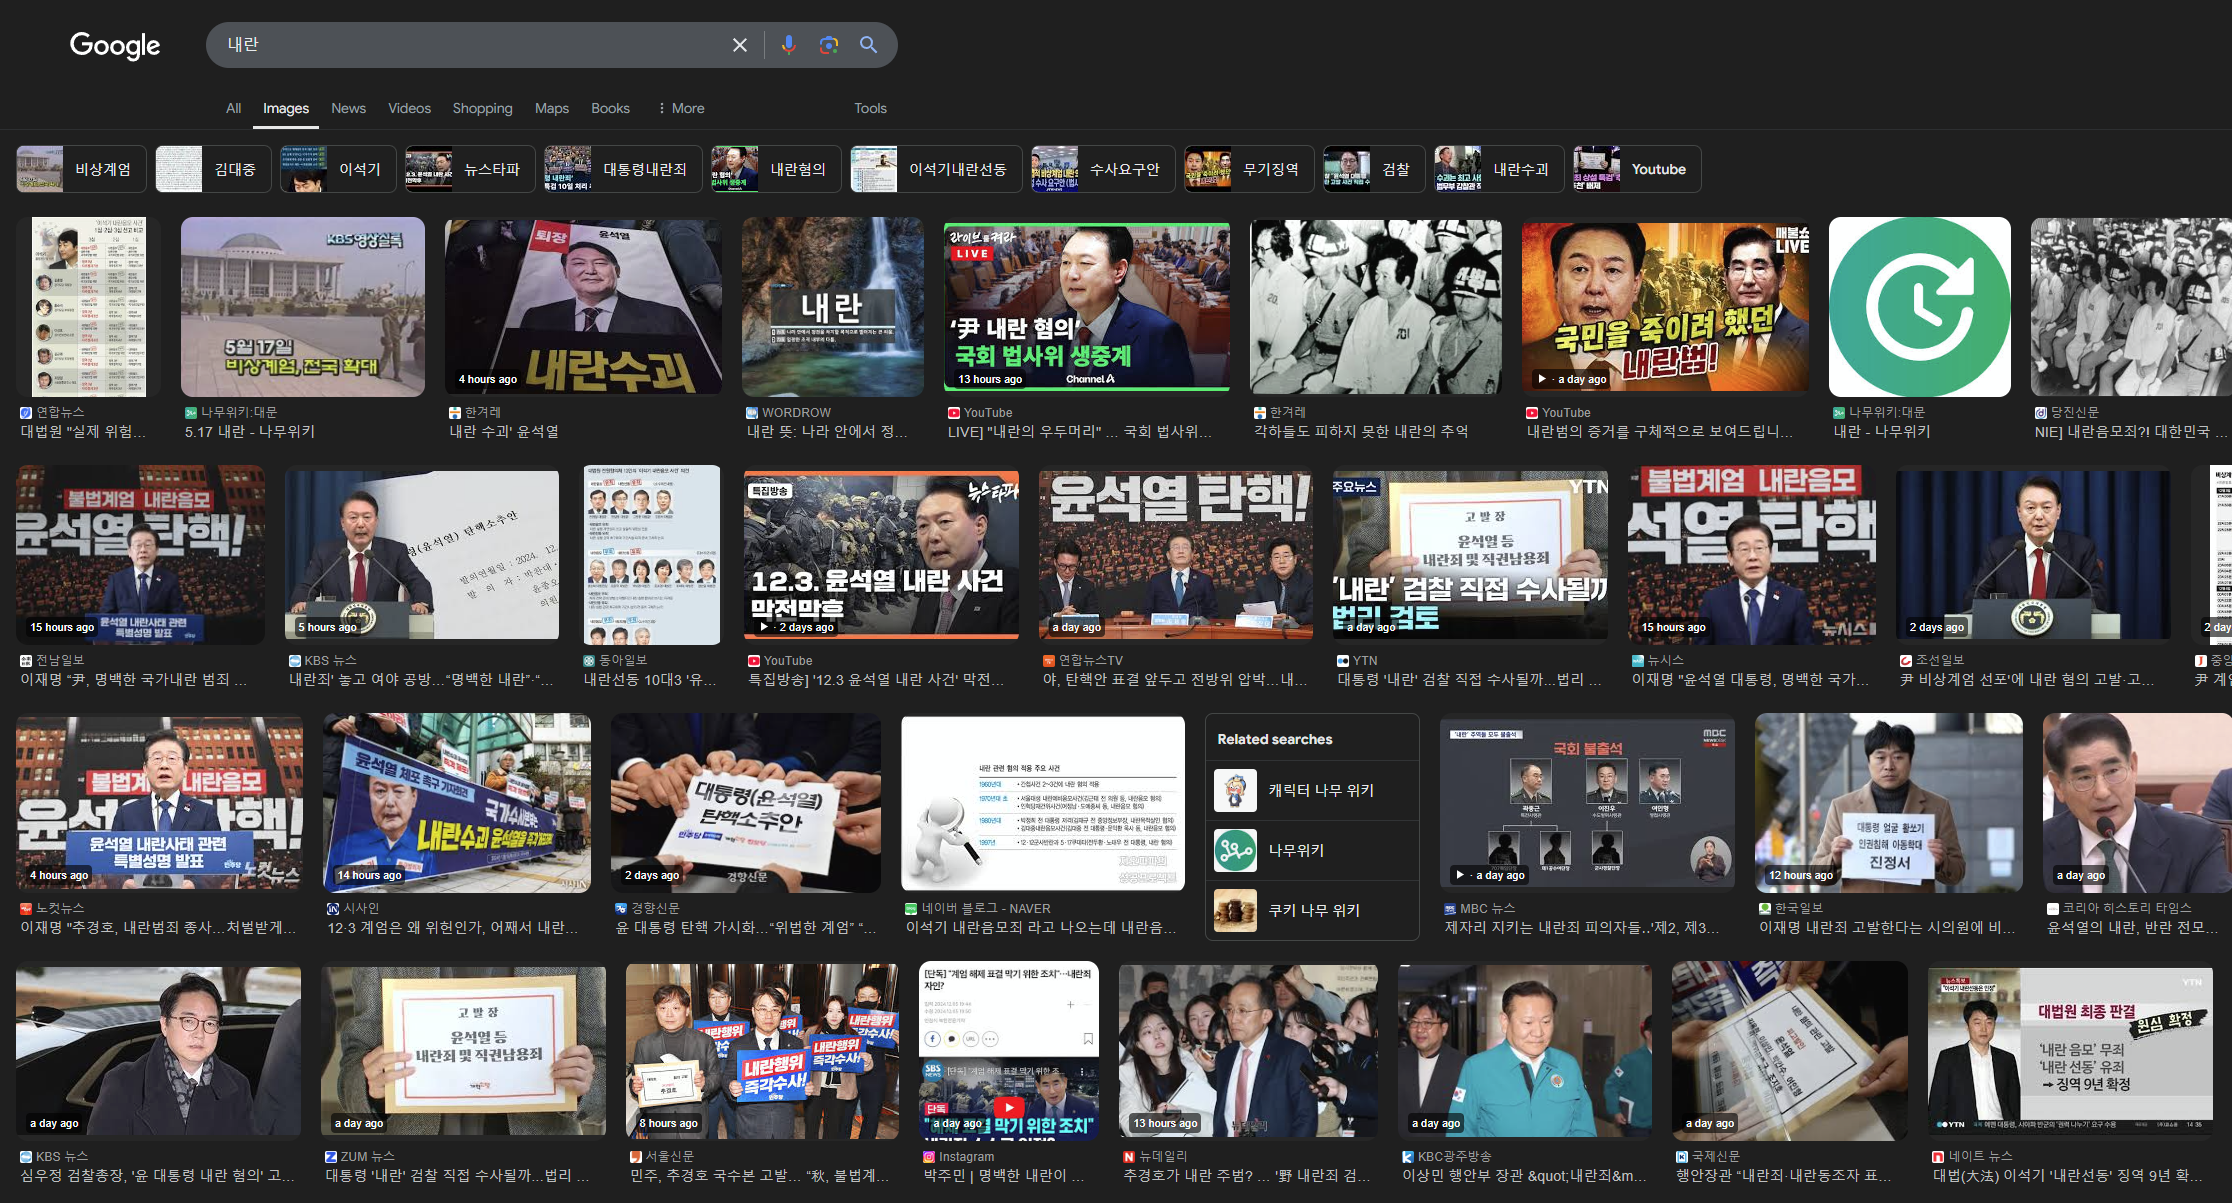Click the 연합뉴스TV source label
The width and height of the screenshot is (2232, 1203).
pyautogui.click(x=1091, y=660)
